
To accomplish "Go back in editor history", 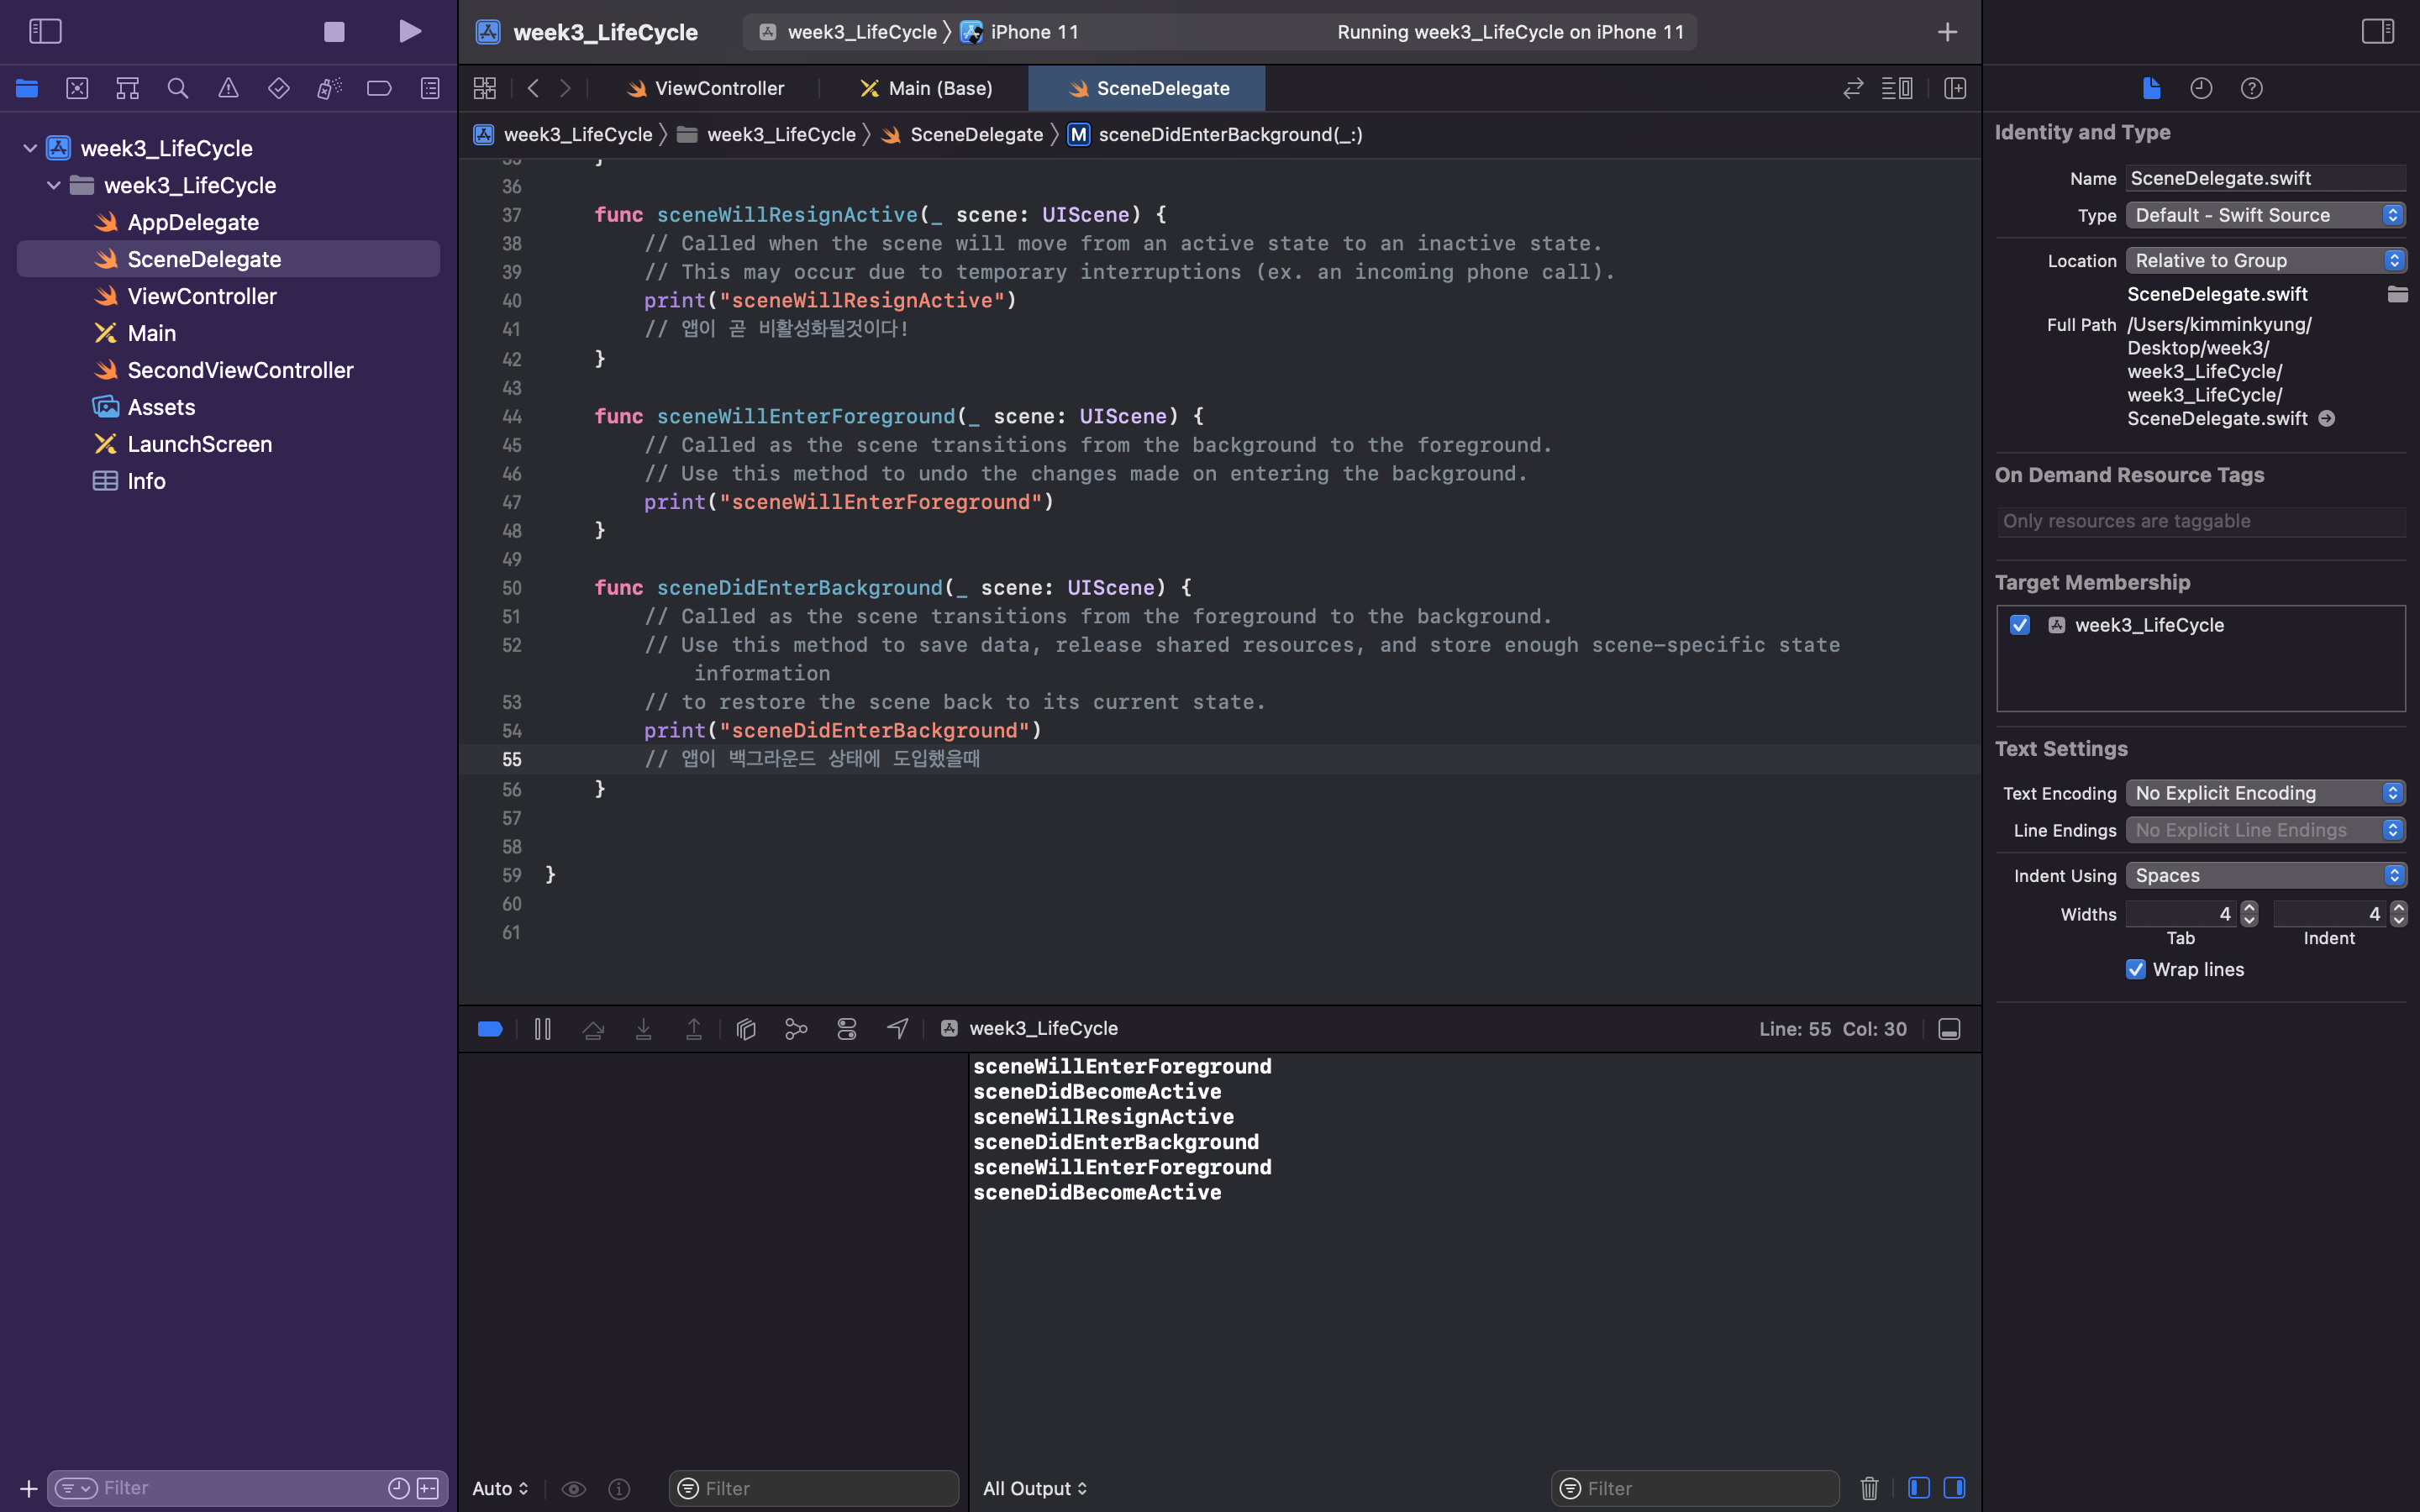I will point(533,88).
